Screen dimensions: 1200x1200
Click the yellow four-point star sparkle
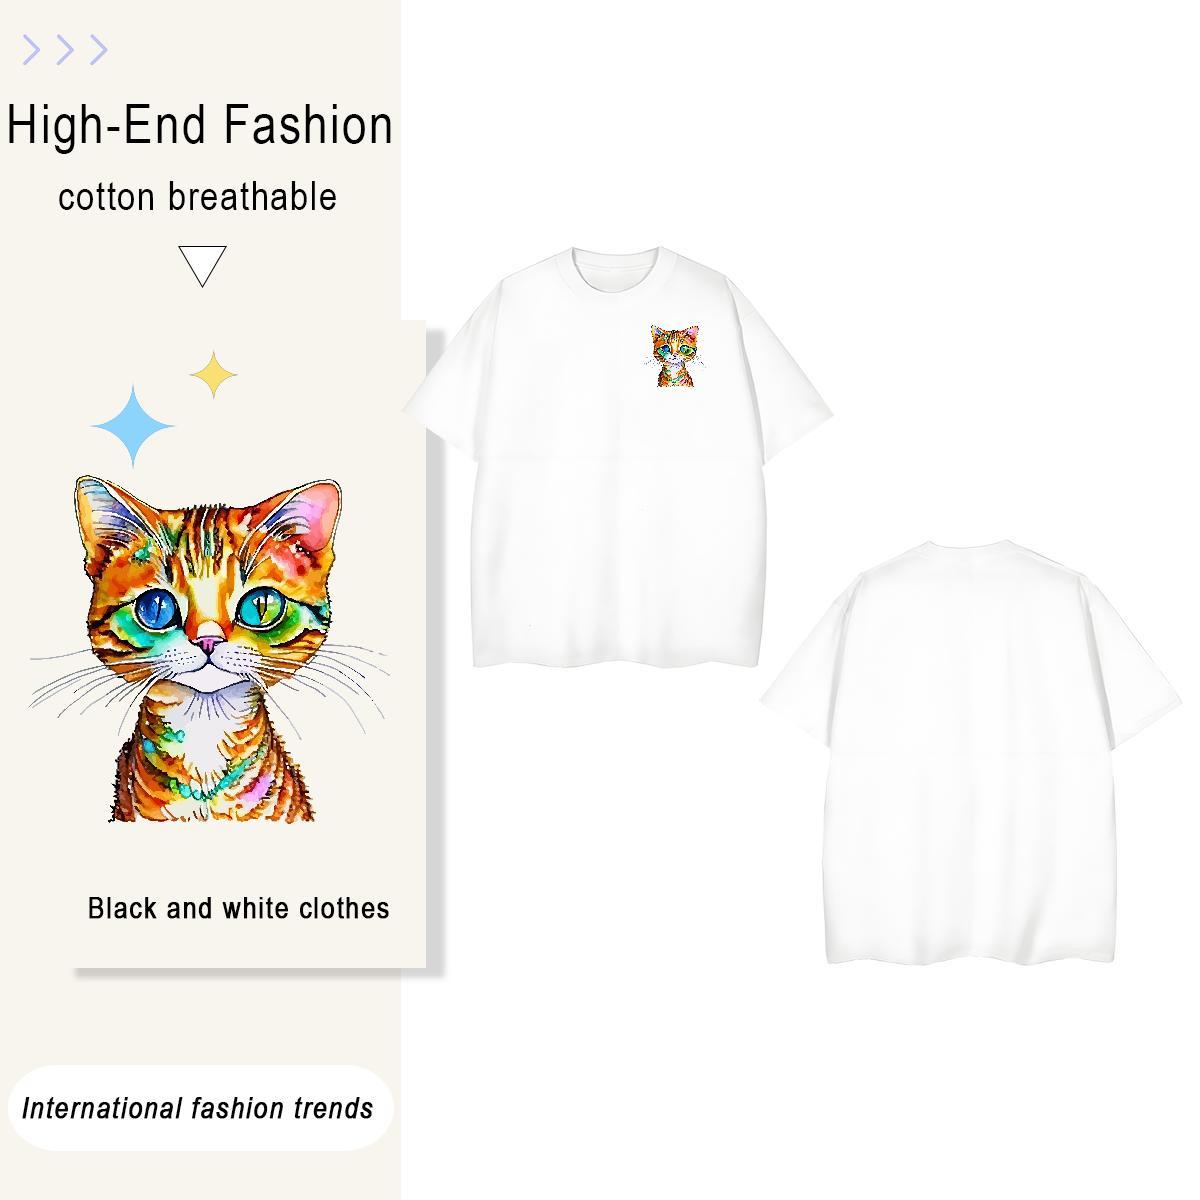click(214, 375)
